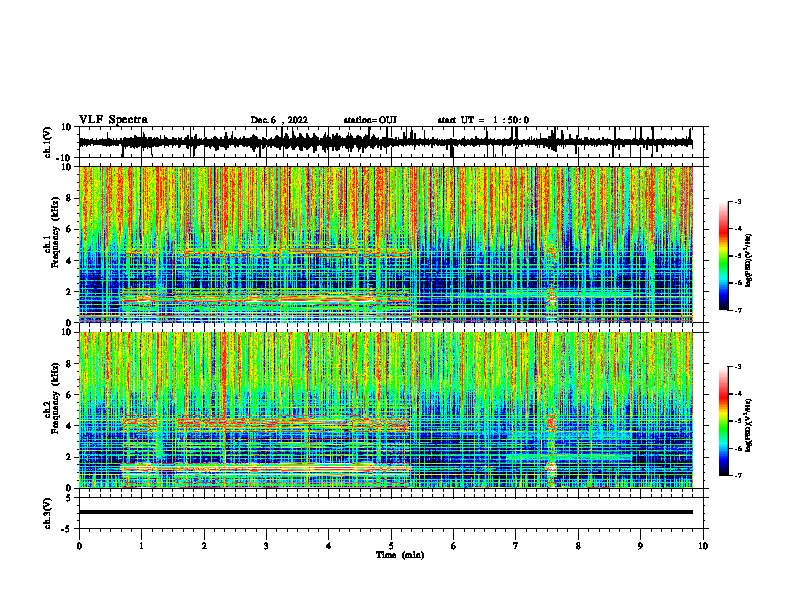Click the time axis tick label "8"
This screenshot has height=612, width=792.
pos(578,546)
